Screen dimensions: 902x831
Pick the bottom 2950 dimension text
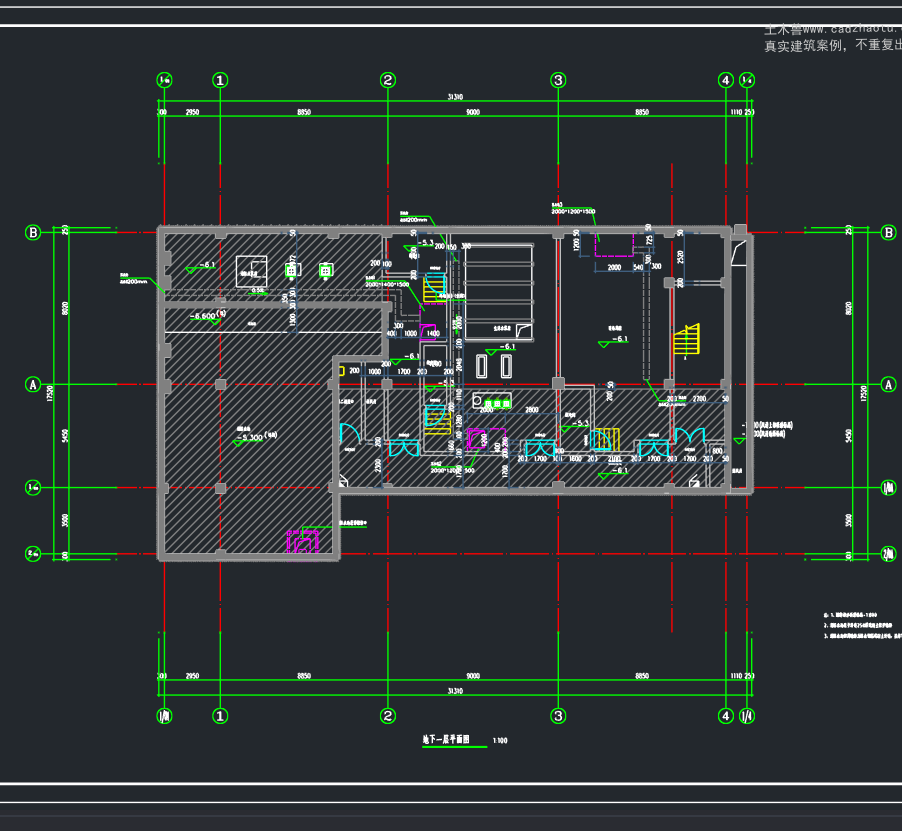coord(192,676)
